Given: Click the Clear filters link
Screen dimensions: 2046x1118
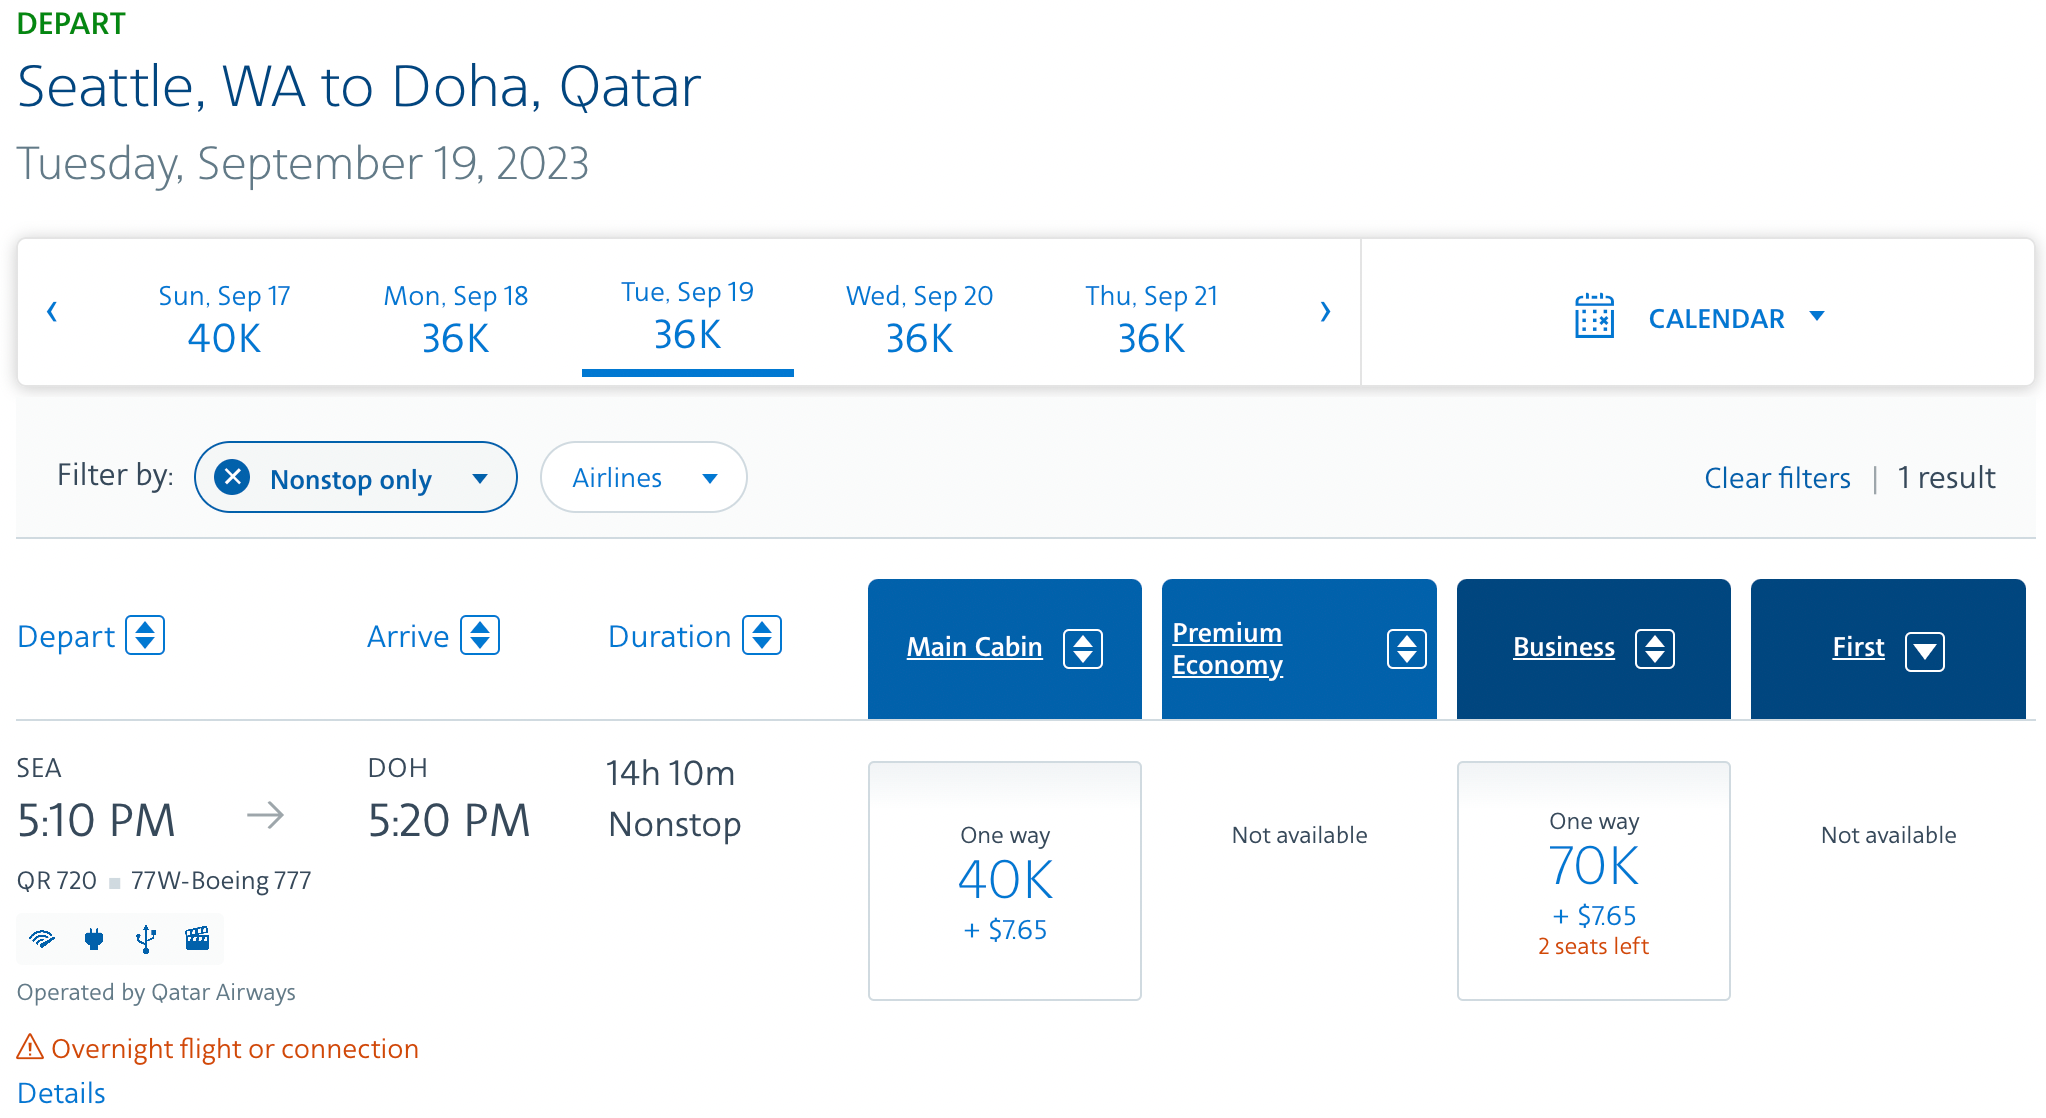Looking at the screenshot, I should [x=1777, y=477].
